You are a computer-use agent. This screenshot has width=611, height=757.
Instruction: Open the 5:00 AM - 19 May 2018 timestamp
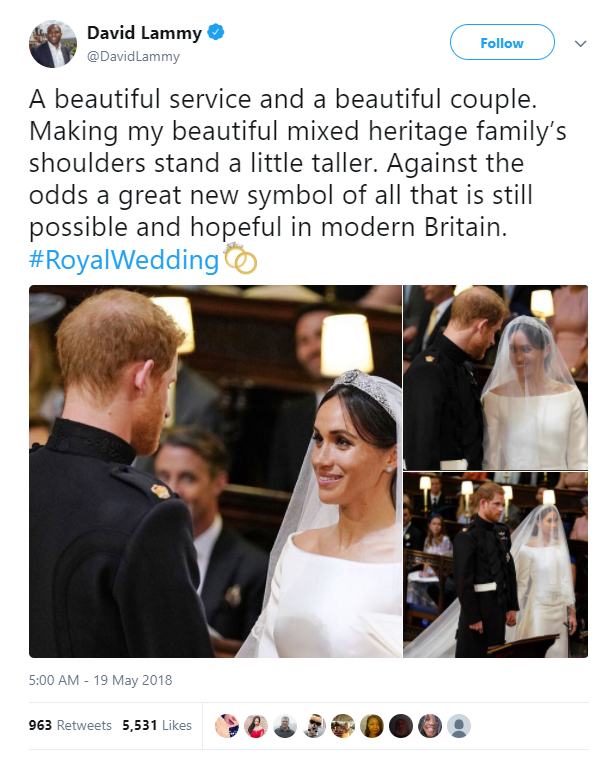[x=100, y=680]
